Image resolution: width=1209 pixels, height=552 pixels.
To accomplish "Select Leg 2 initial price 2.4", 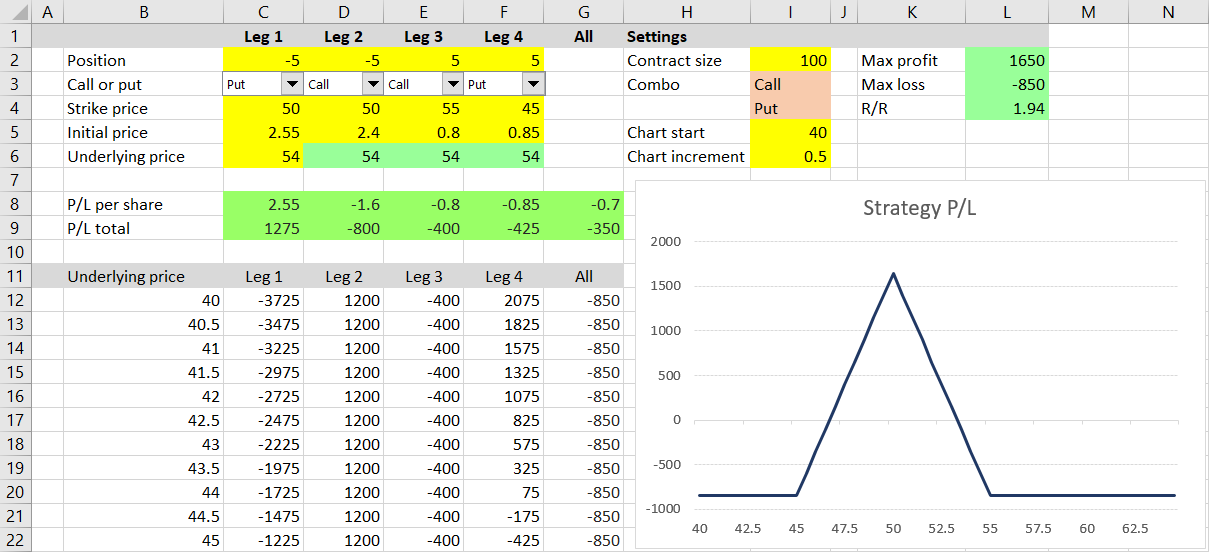I will pos(343,133).
